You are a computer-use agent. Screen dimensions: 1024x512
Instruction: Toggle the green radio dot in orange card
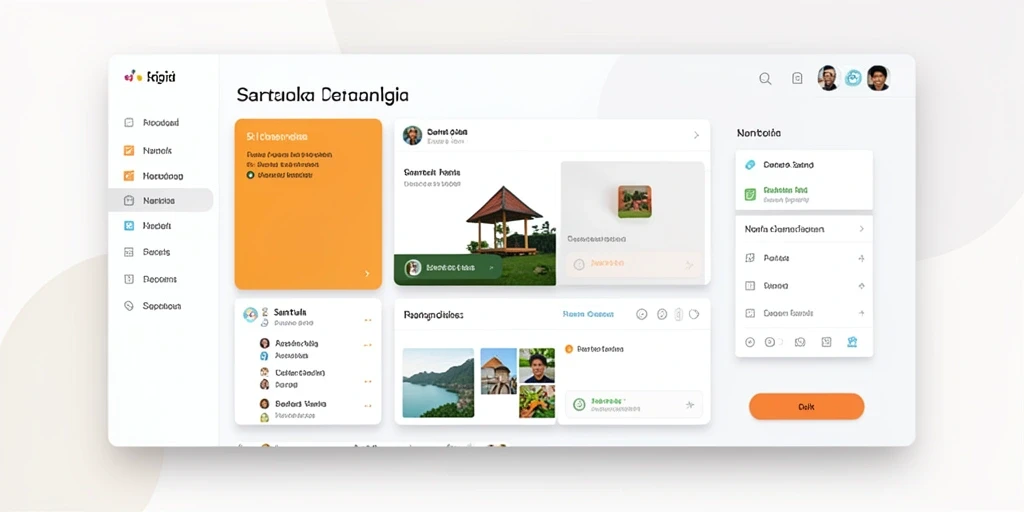point(250,176)
